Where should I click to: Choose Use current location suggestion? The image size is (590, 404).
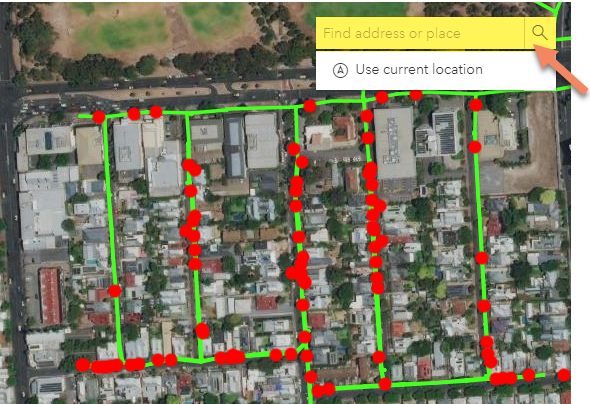click(x=435, y=70)
